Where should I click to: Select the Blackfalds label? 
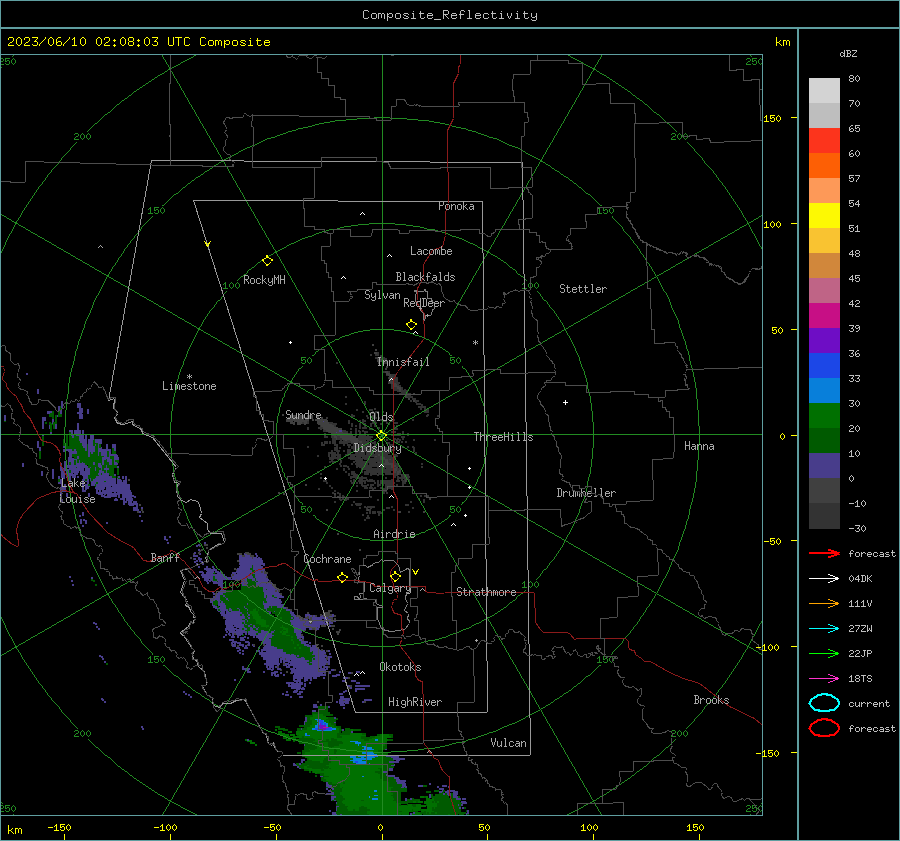(425, 277)
